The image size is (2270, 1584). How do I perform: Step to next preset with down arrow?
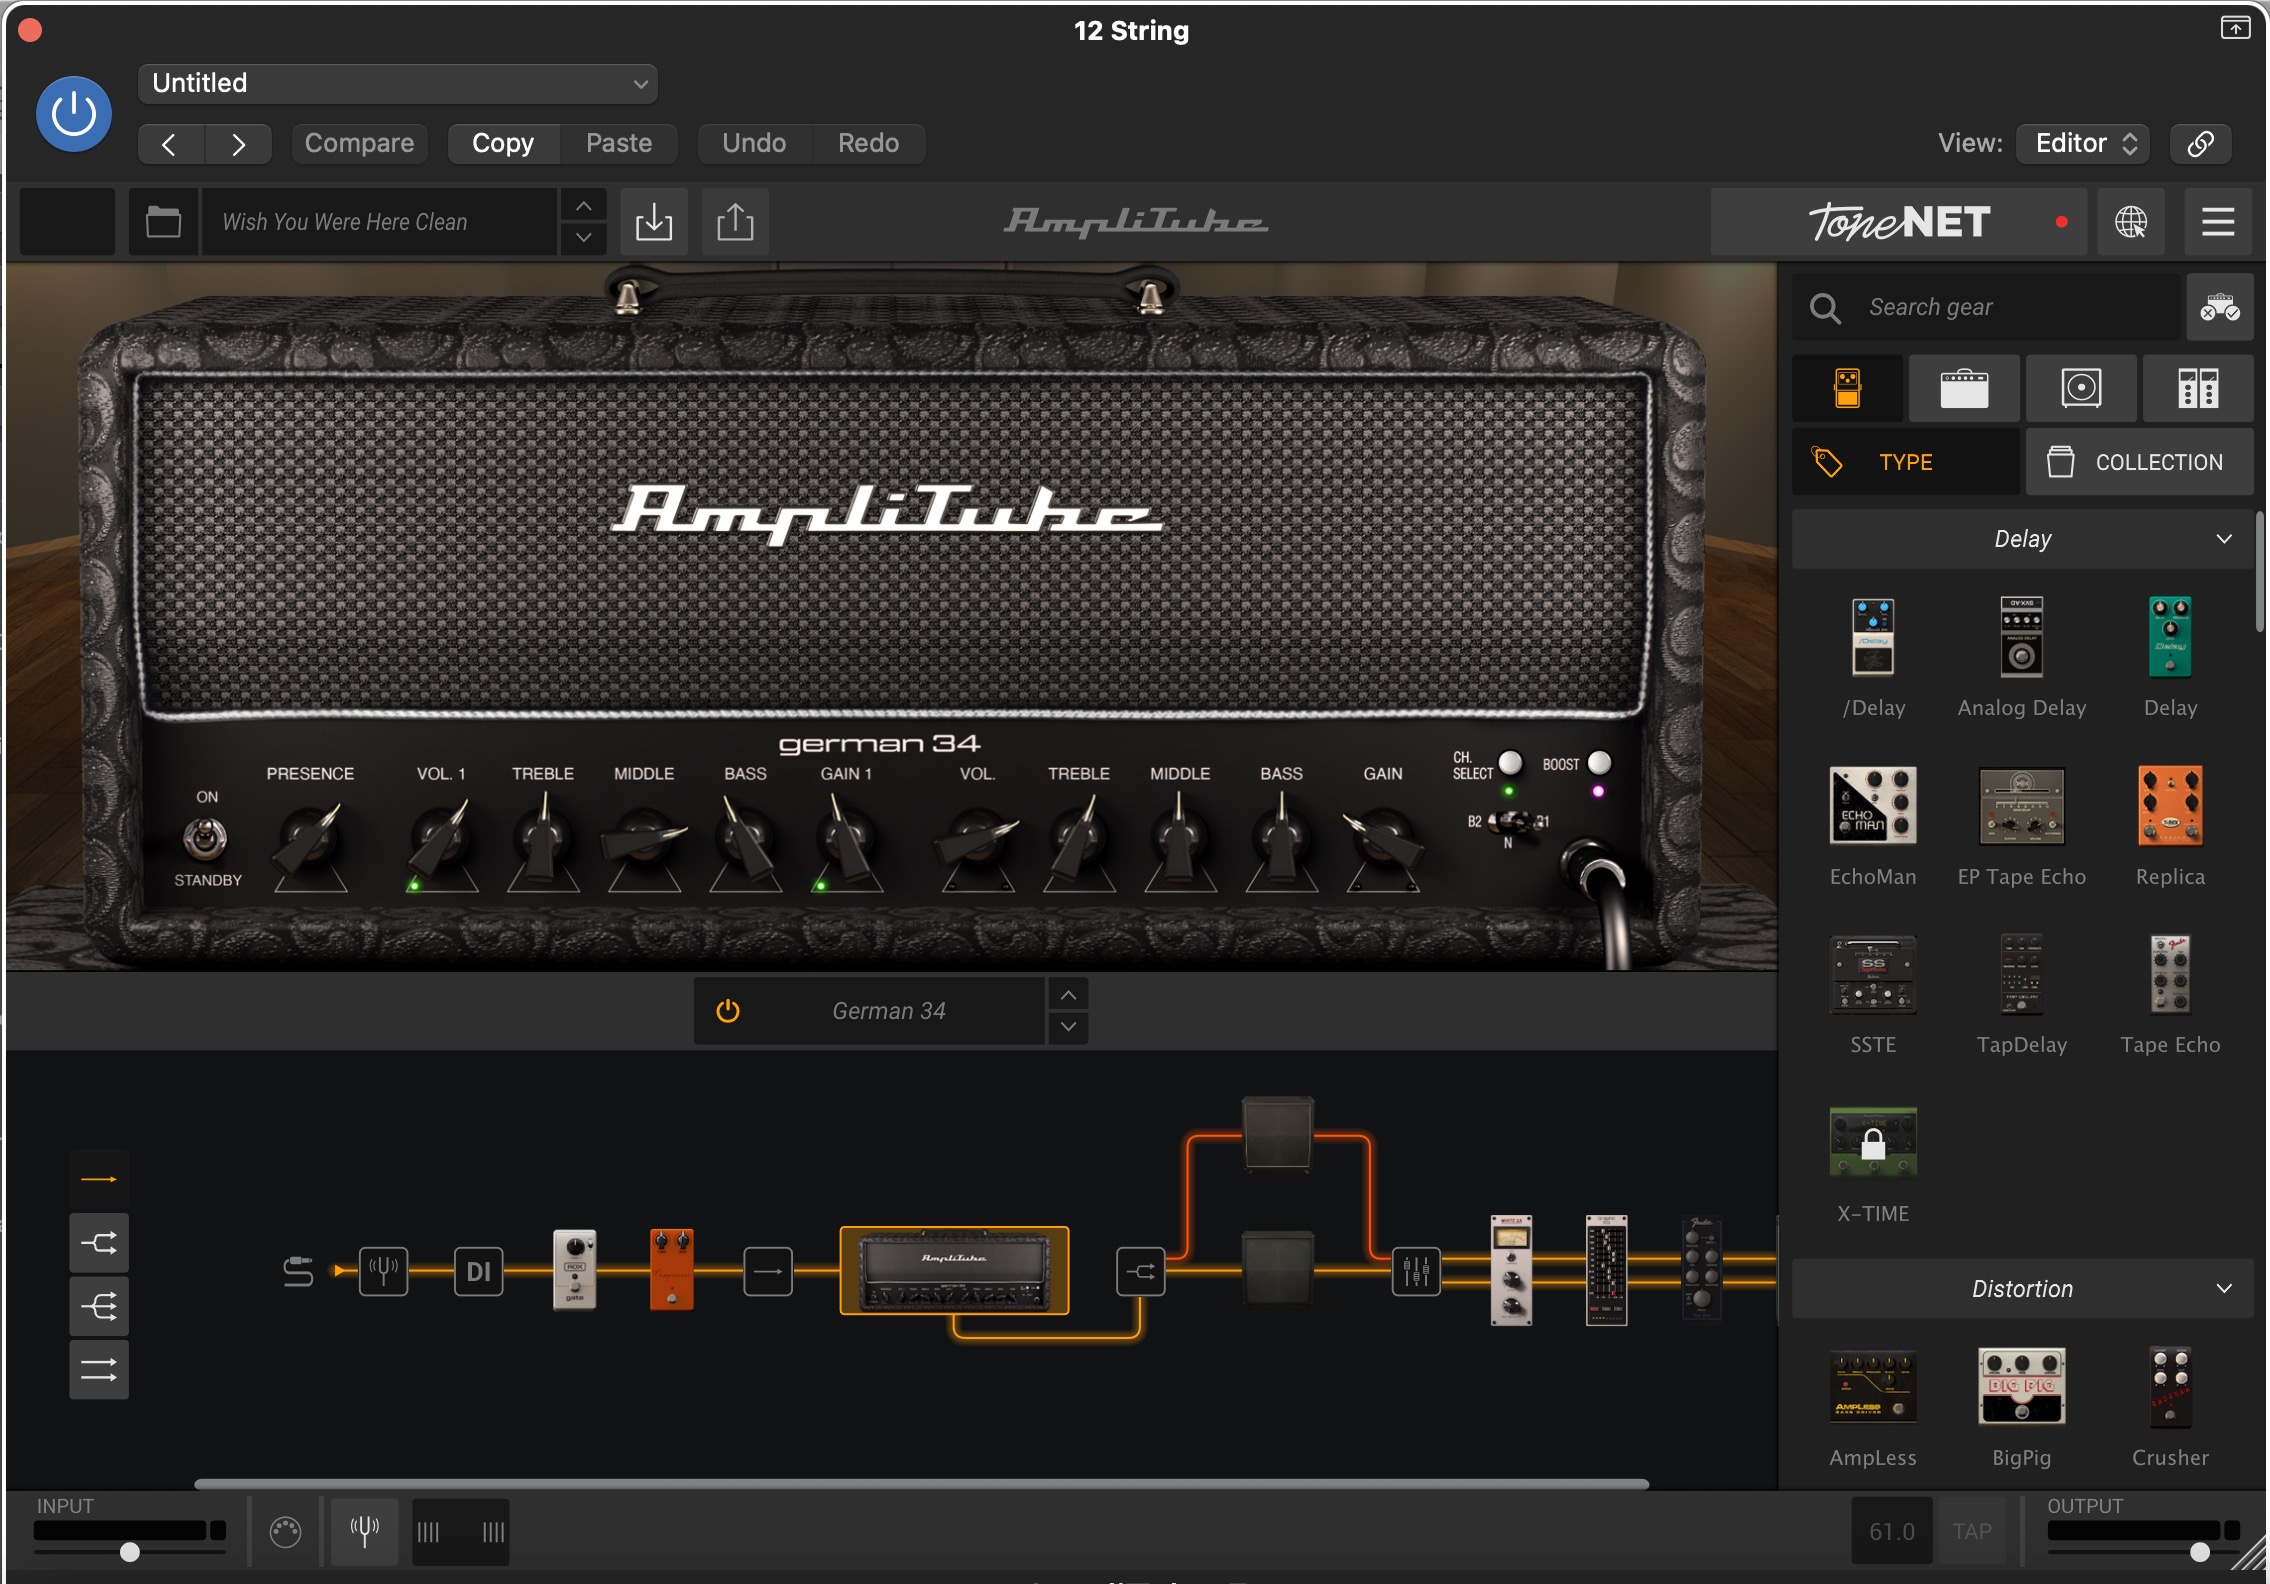pos(584,238)
